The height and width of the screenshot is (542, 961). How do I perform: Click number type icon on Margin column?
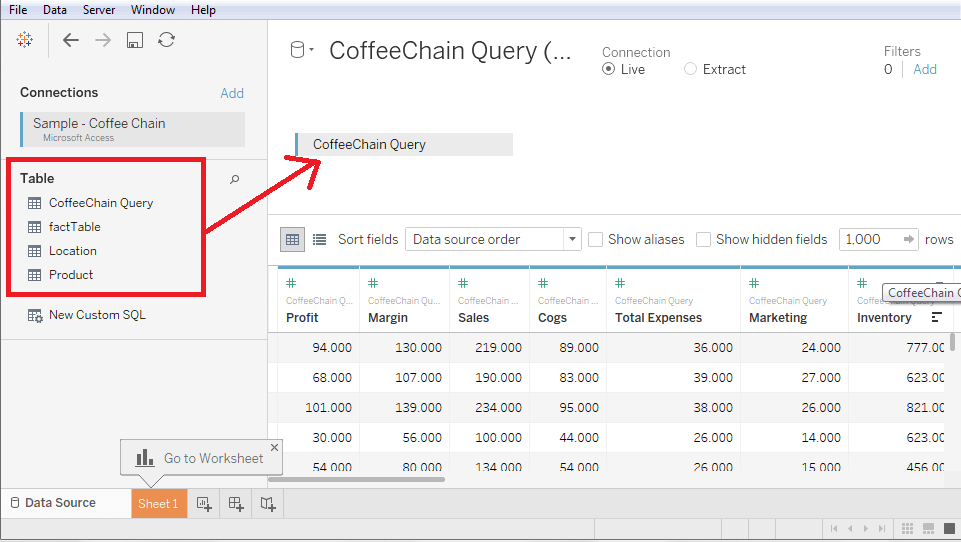[x=373, y=283]
